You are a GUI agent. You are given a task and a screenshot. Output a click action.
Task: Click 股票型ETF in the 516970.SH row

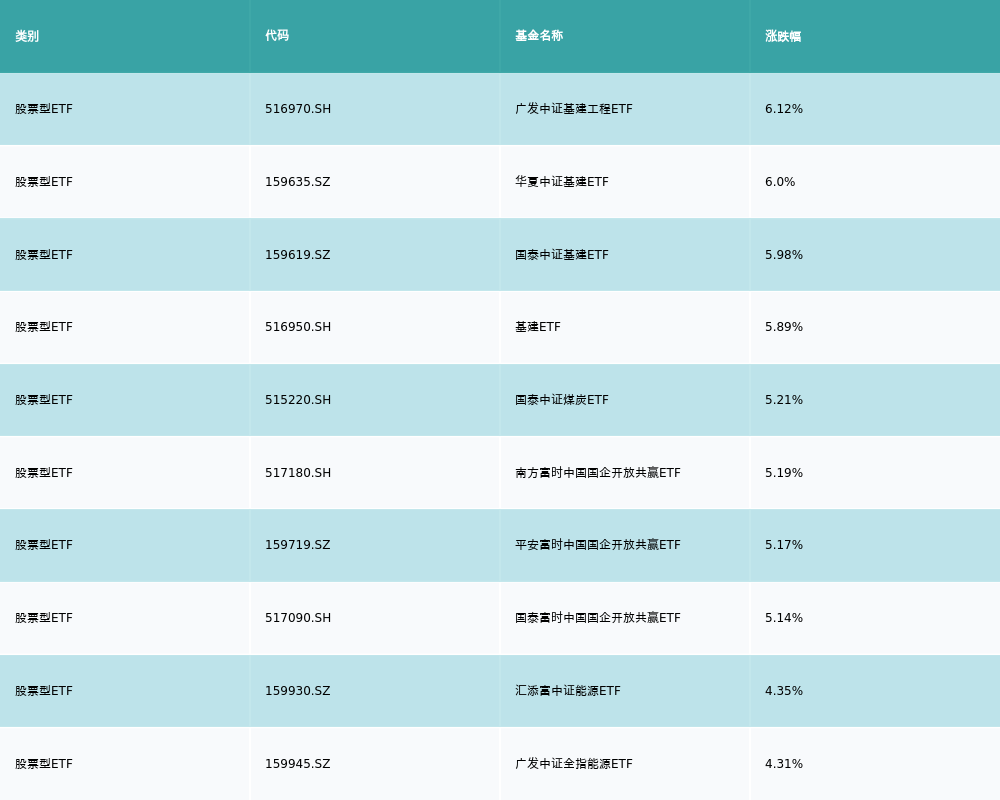[x=44, y=109]
